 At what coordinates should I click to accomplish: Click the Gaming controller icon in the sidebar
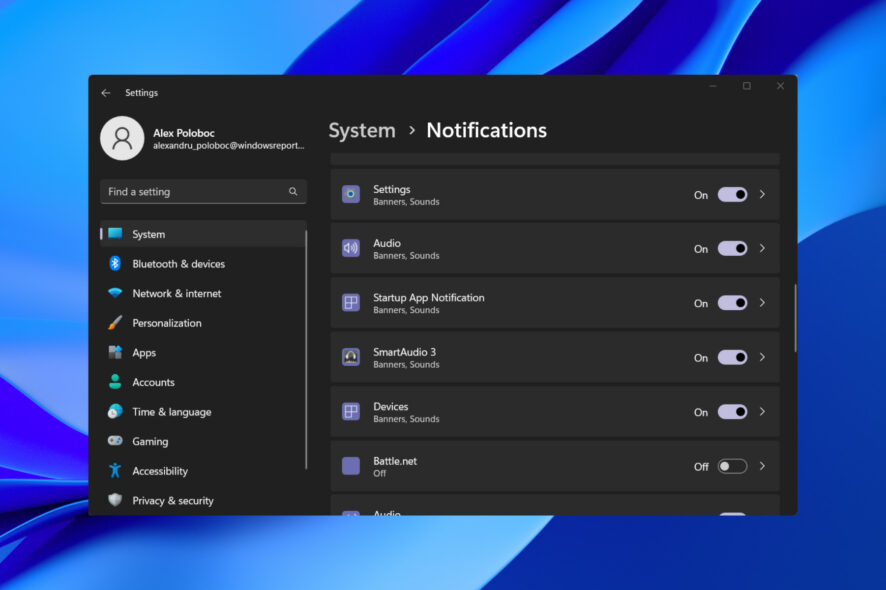click(114, 441)
